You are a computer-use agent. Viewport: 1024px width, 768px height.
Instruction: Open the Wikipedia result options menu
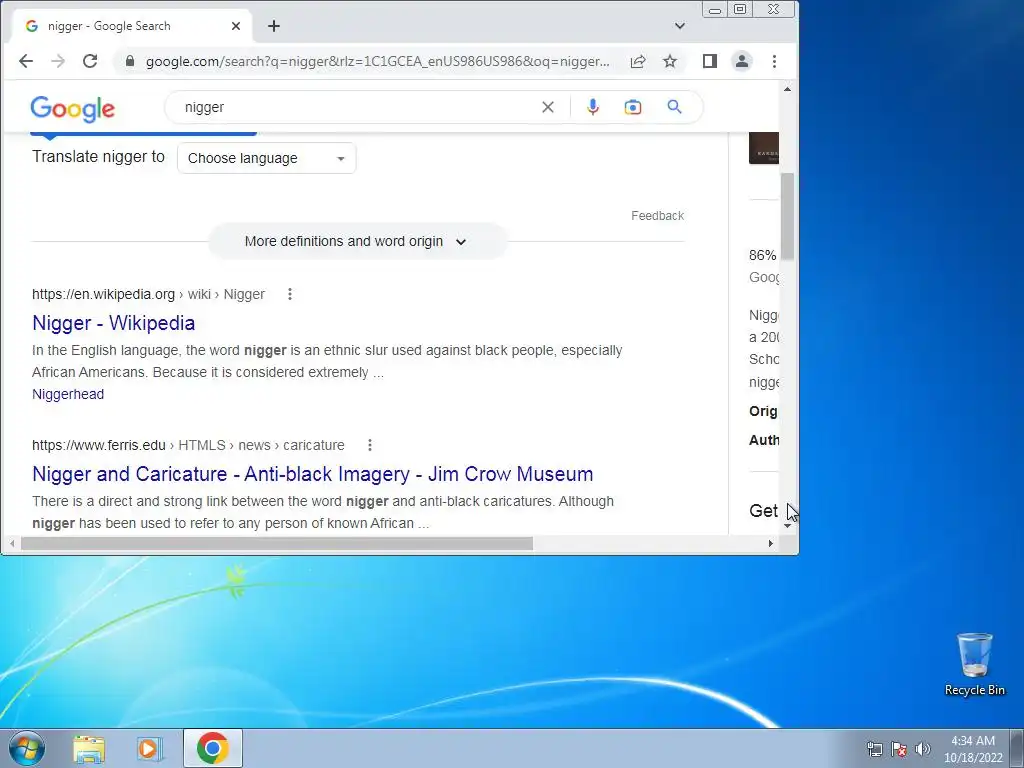(x=290, y=295)
